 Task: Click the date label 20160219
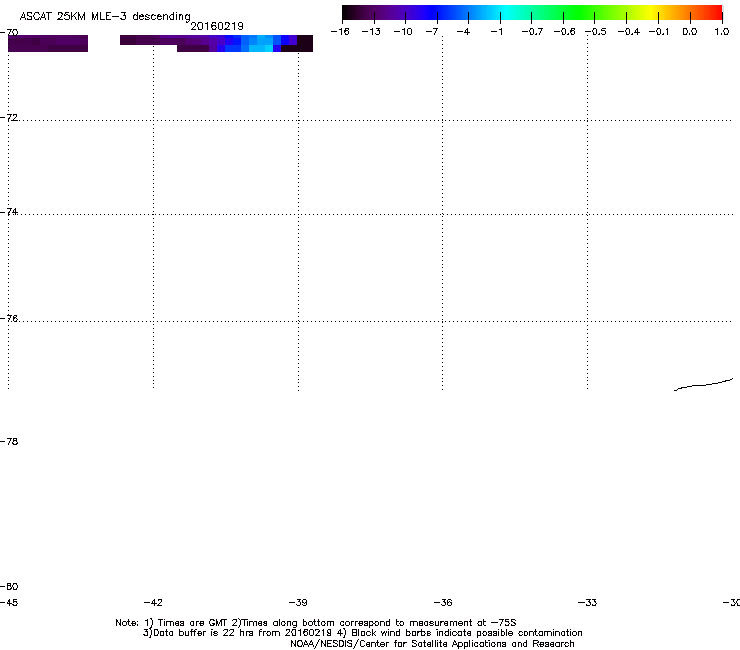[217, 26]
